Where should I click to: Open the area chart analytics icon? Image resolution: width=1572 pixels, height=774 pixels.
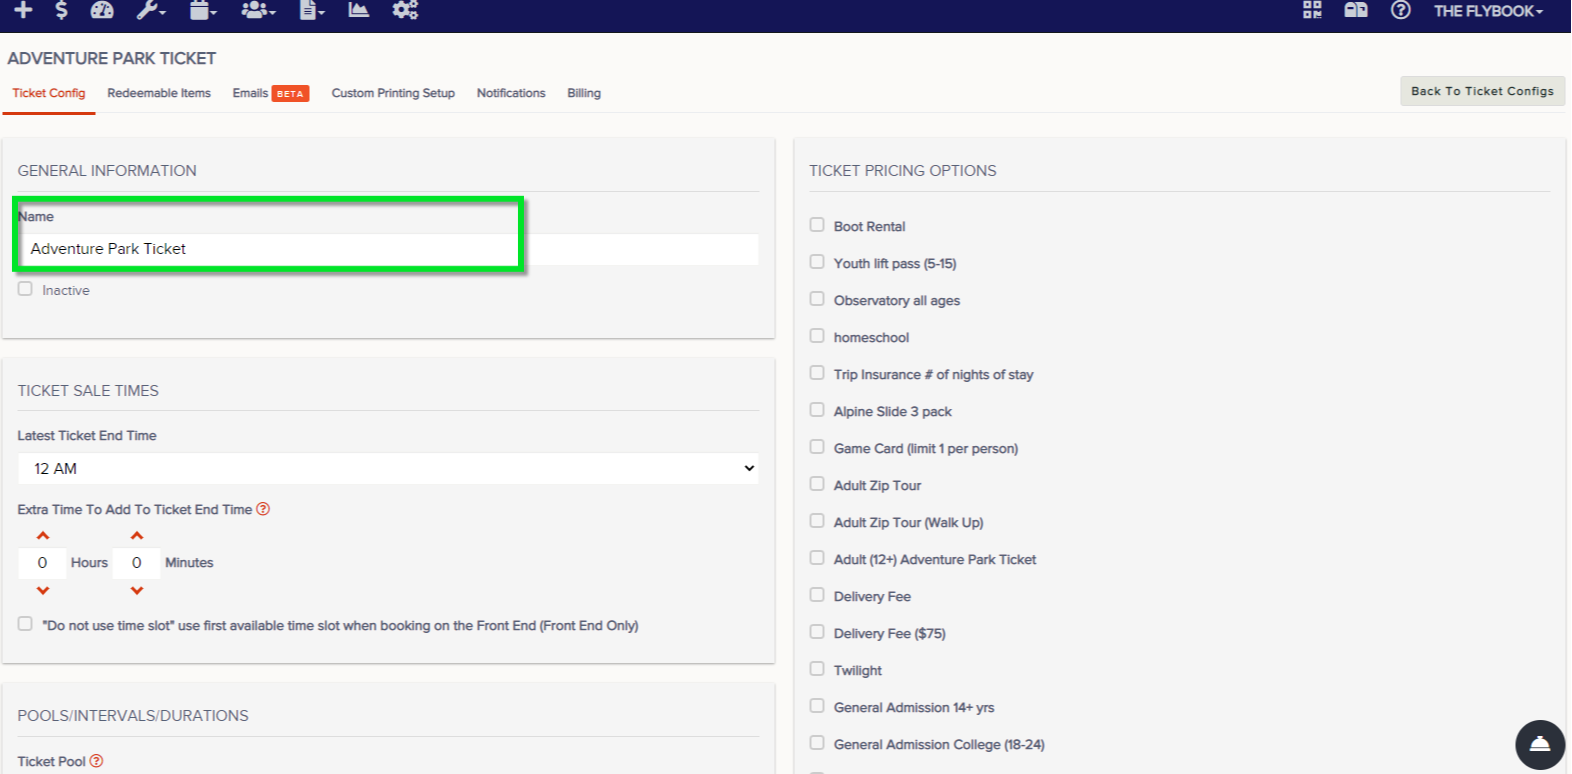point(358,10)
